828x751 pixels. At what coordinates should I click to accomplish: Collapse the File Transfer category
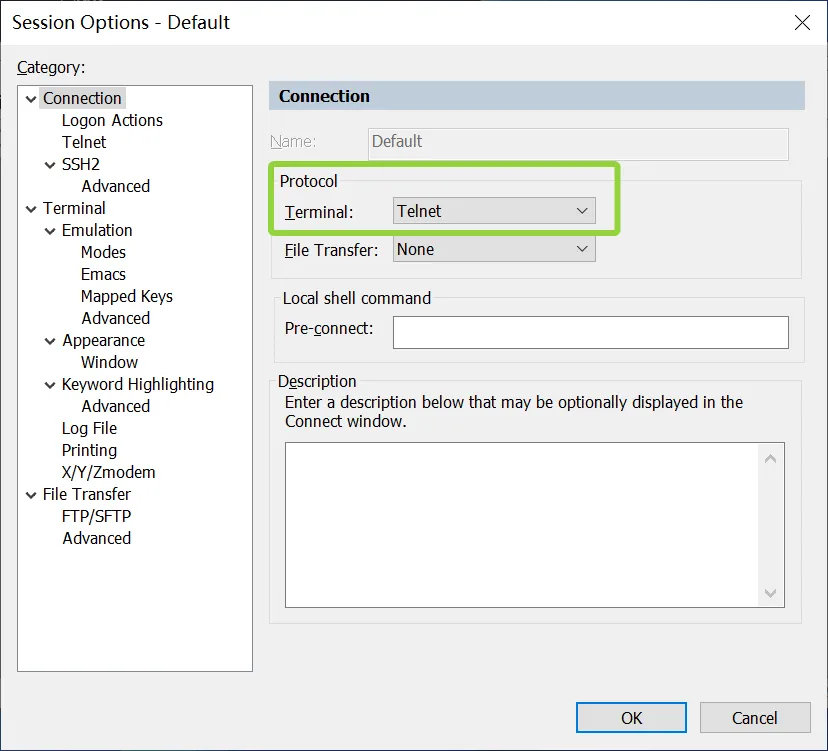[x=31, y=494]
